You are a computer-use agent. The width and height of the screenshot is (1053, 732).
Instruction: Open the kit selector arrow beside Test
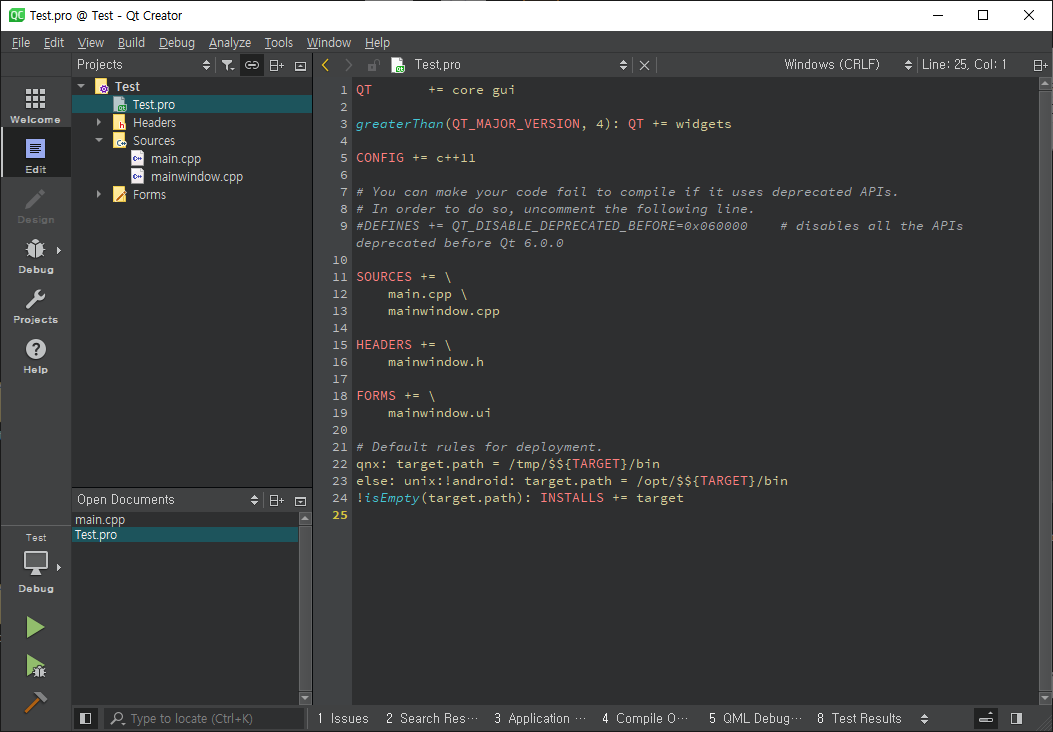[59, 567]
